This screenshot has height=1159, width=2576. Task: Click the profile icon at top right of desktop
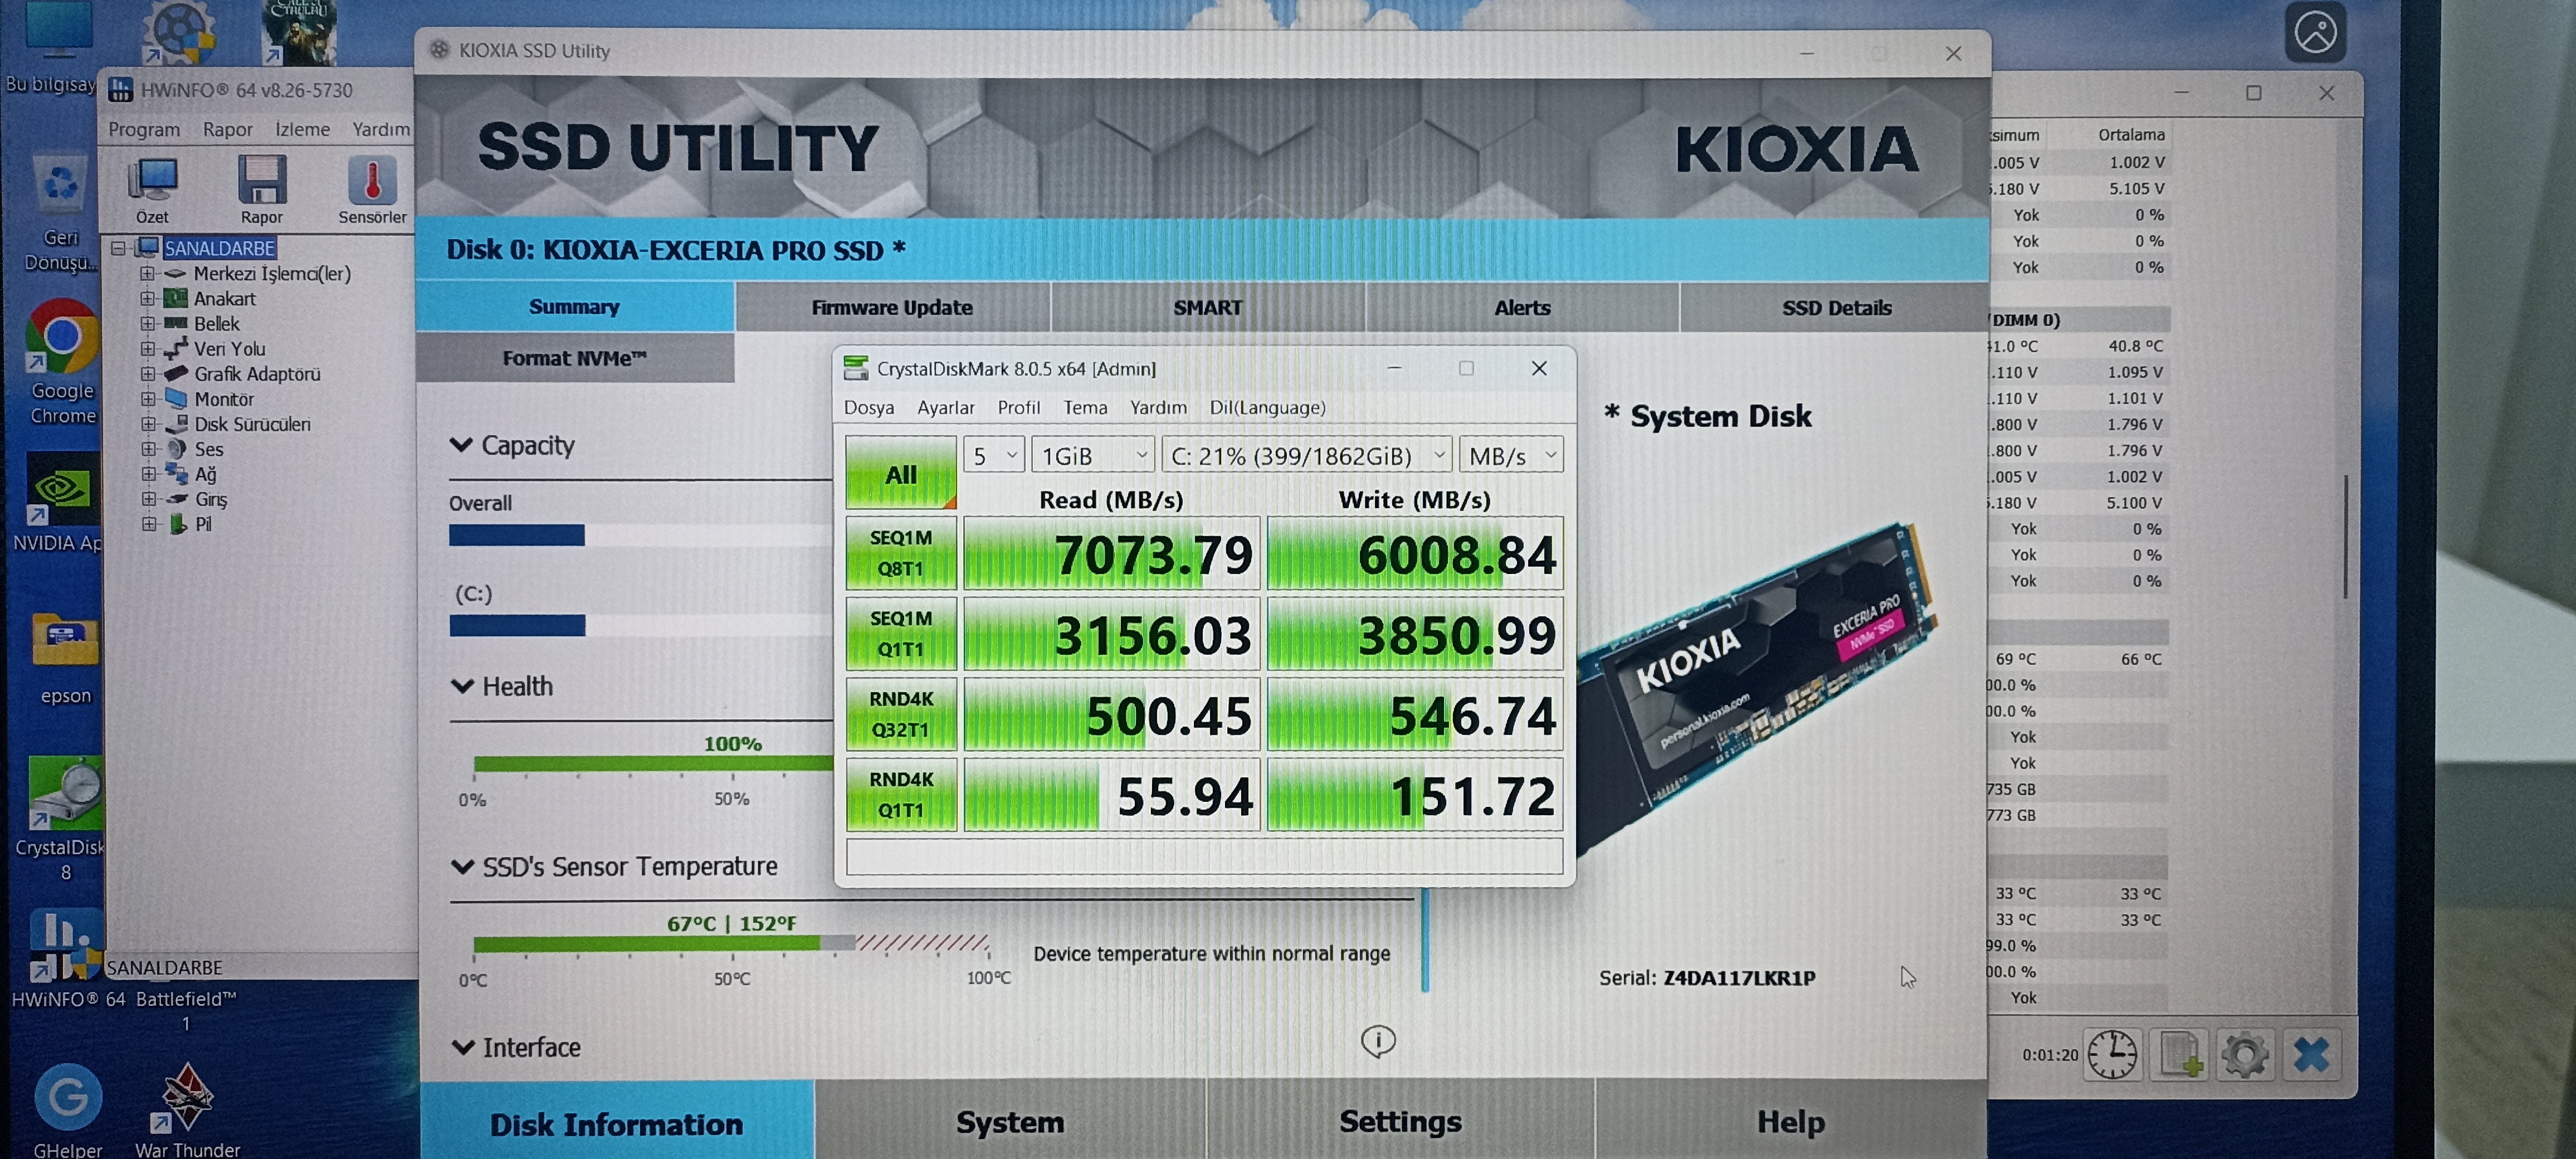point(2316,32)
